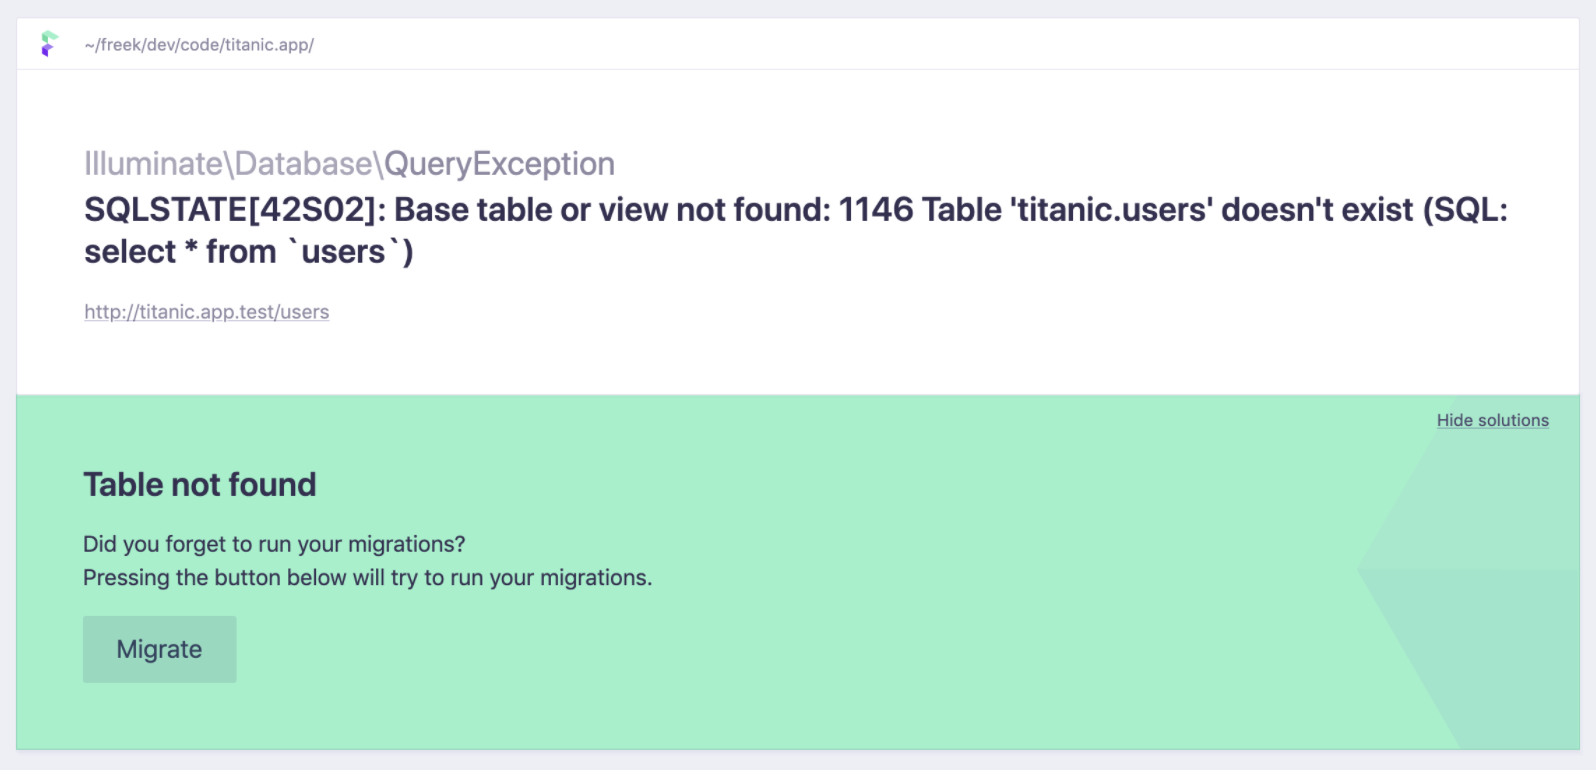Select the Illuminate\Database\QueryException class name
This screenshot has width=1596, height=770.
(349, 163)
